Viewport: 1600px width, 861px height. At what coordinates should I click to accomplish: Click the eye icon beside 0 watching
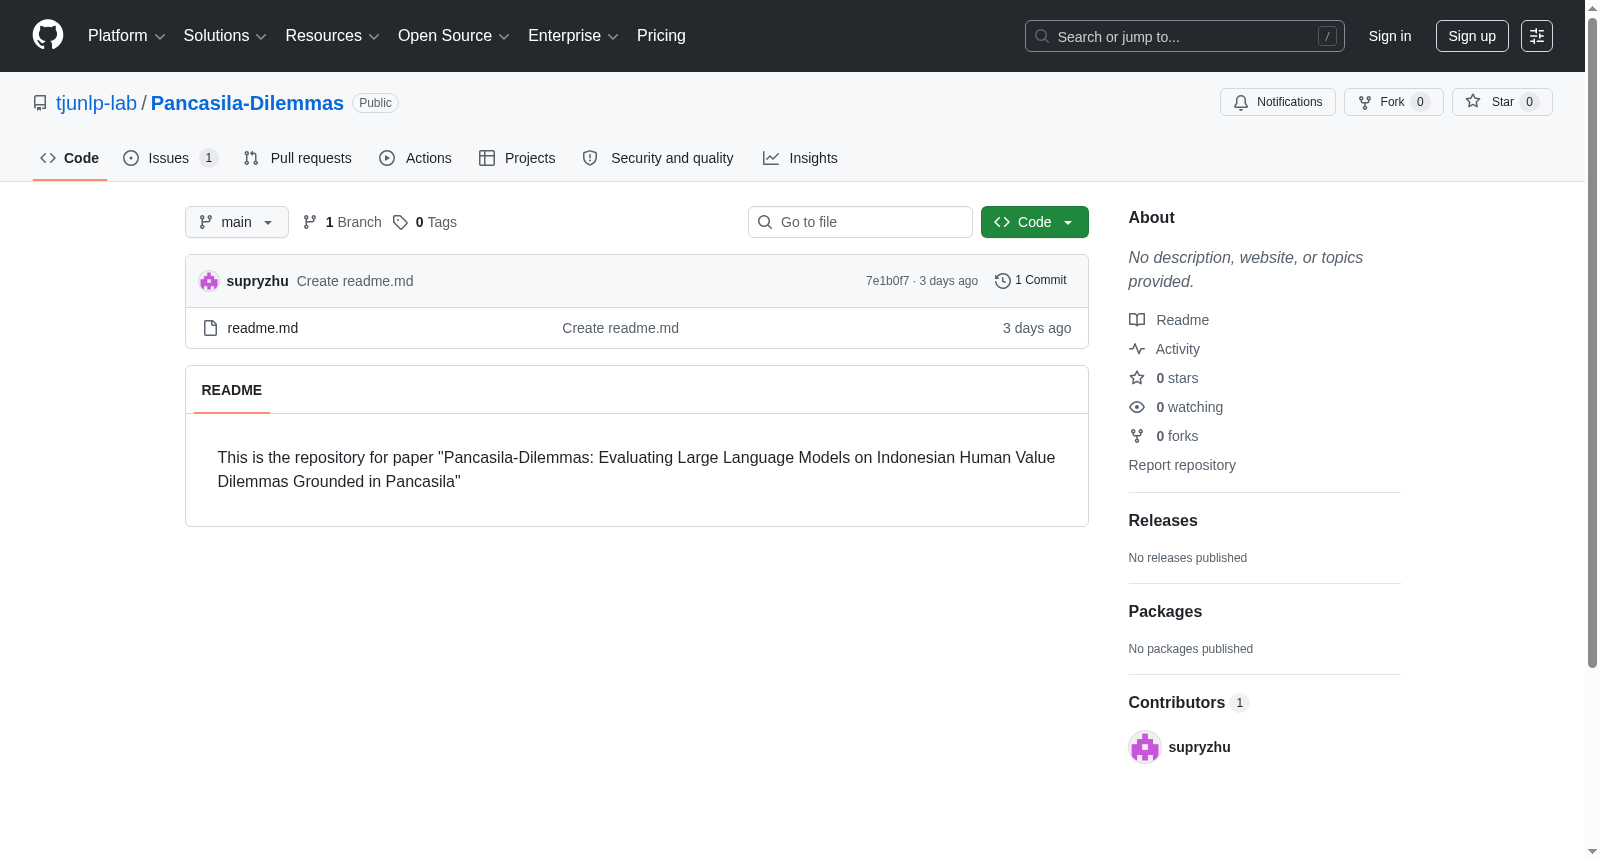click(1137, 407)
